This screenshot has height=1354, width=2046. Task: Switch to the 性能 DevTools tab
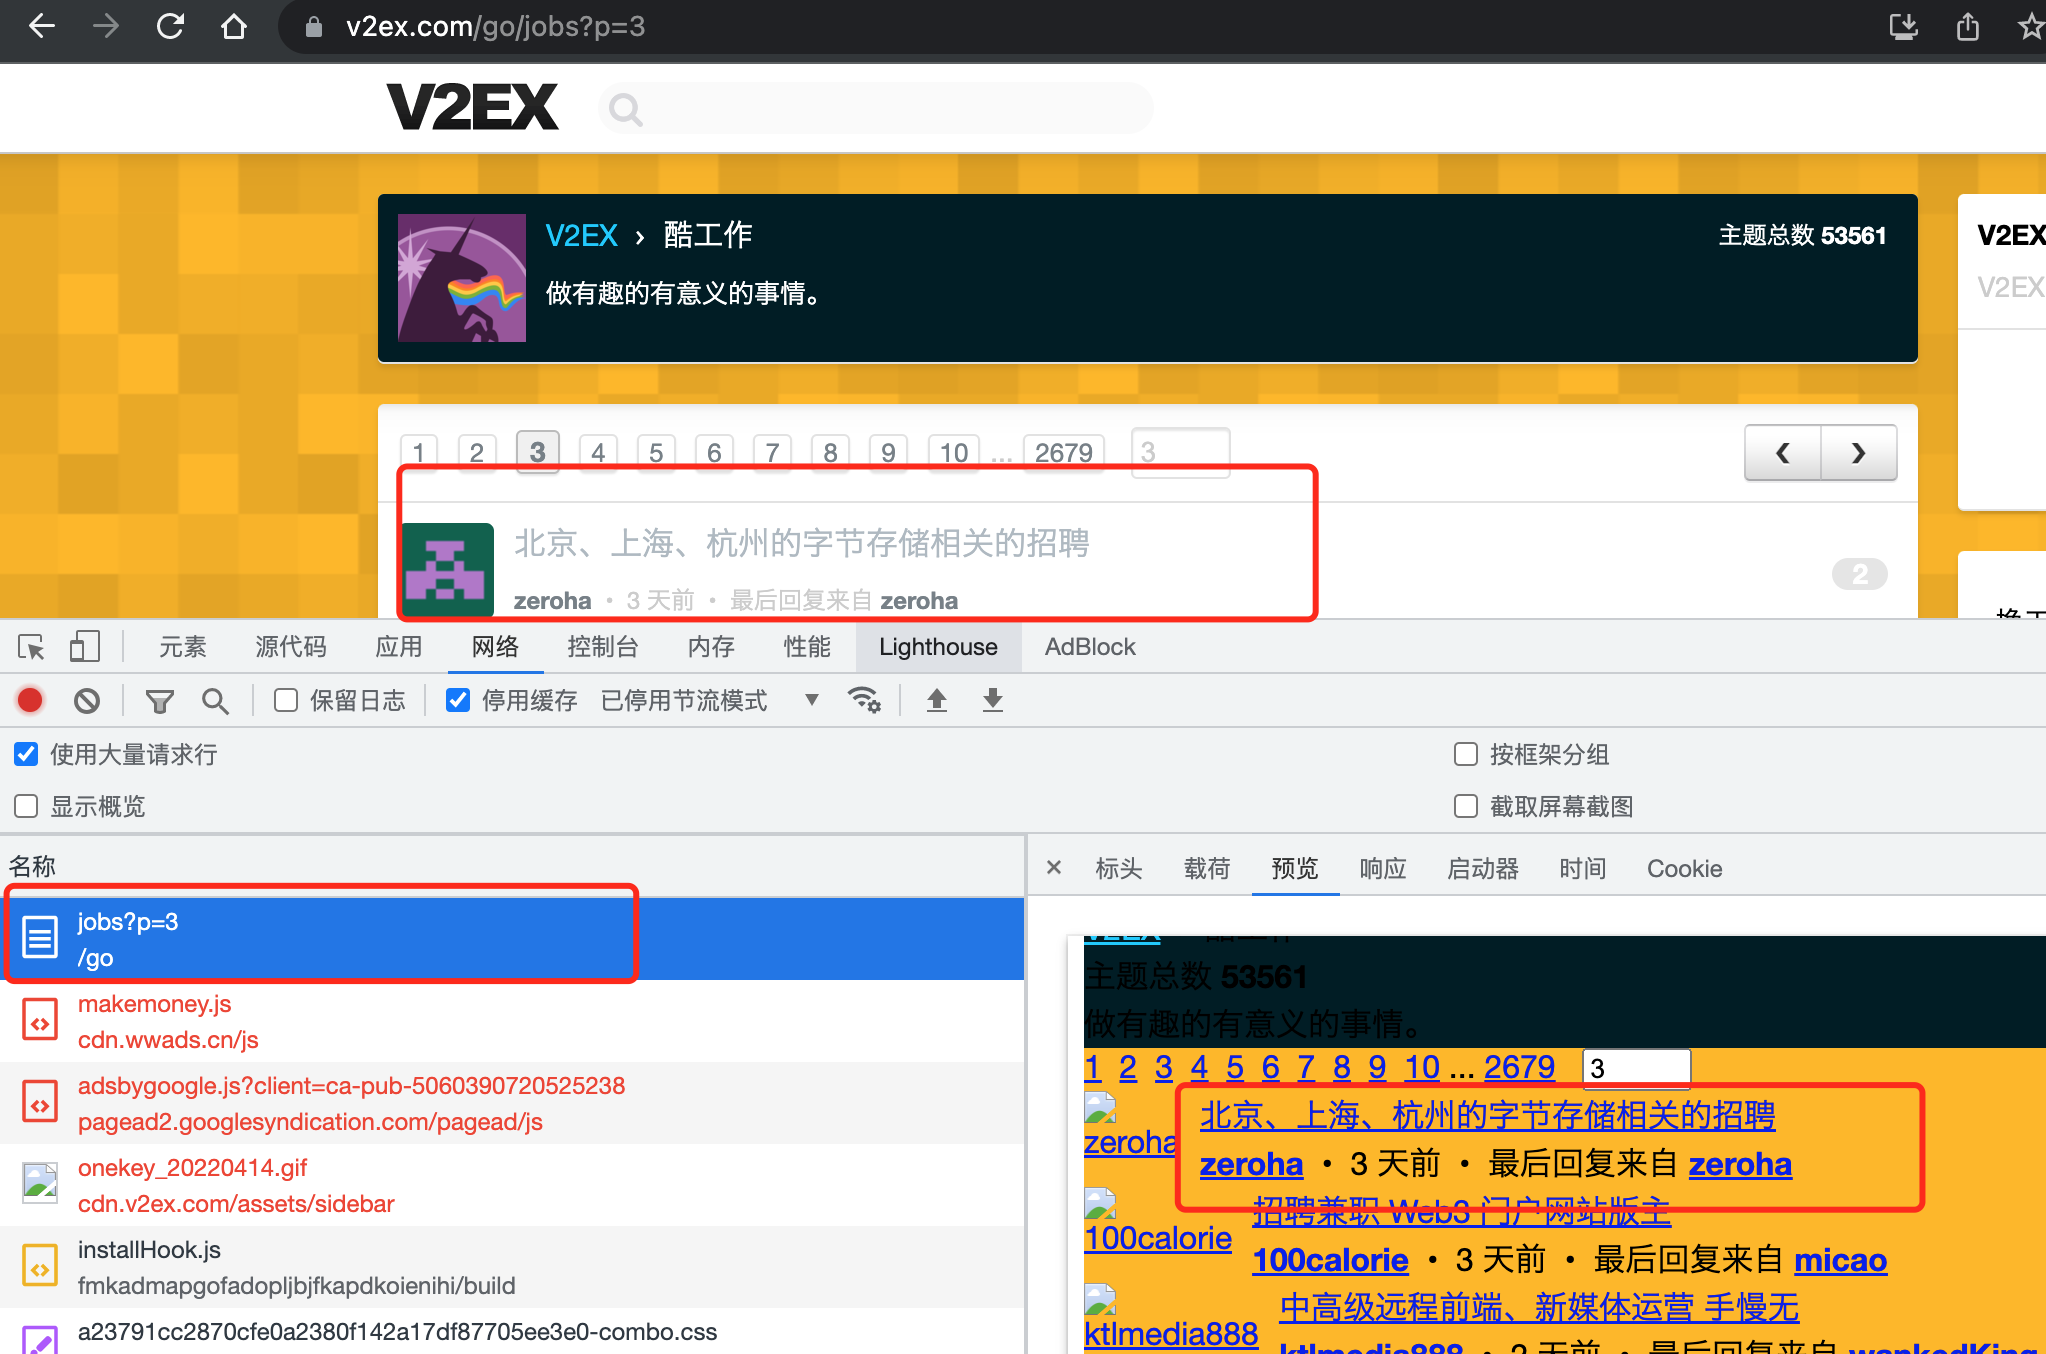(x=807, y=647)
